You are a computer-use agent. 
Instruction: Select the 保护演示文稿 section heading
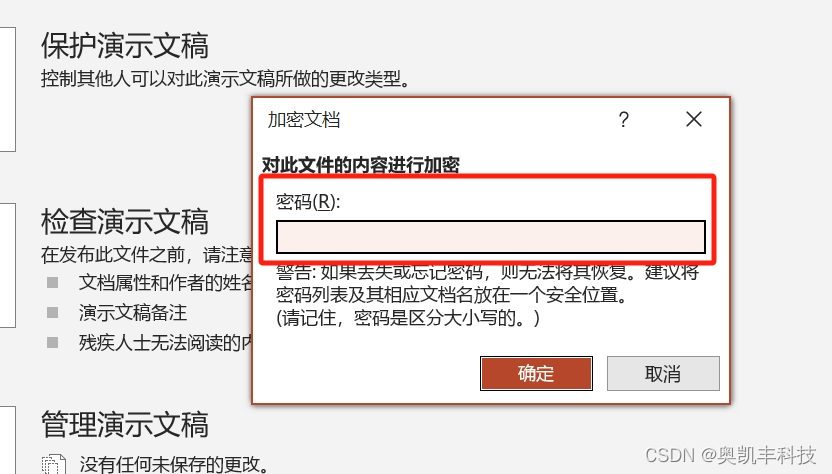(125, 46)
